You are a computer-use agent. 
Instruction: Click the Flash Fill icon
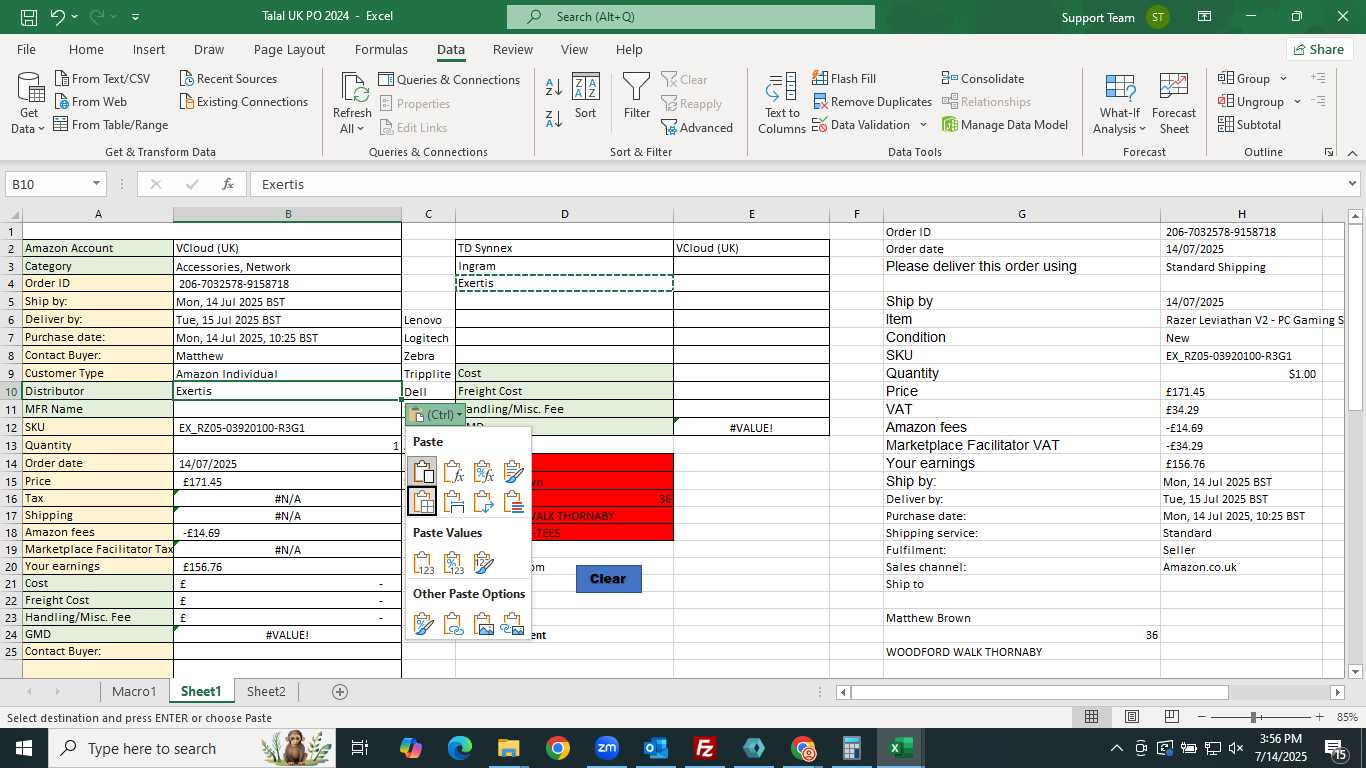click(820, 78)
